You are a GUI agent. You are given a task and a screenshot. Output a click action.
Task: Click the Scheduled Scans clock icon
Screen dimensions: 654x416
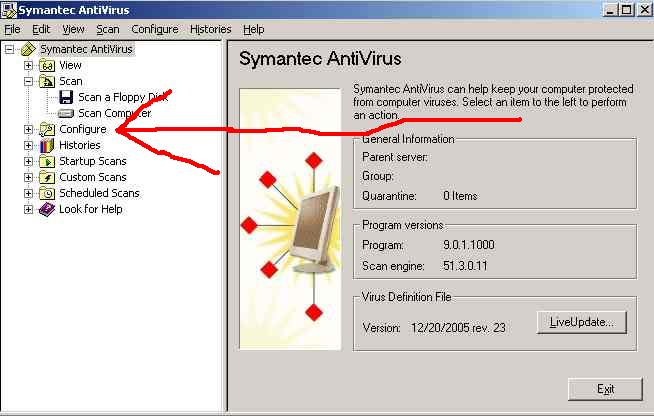tap(47, 193)
